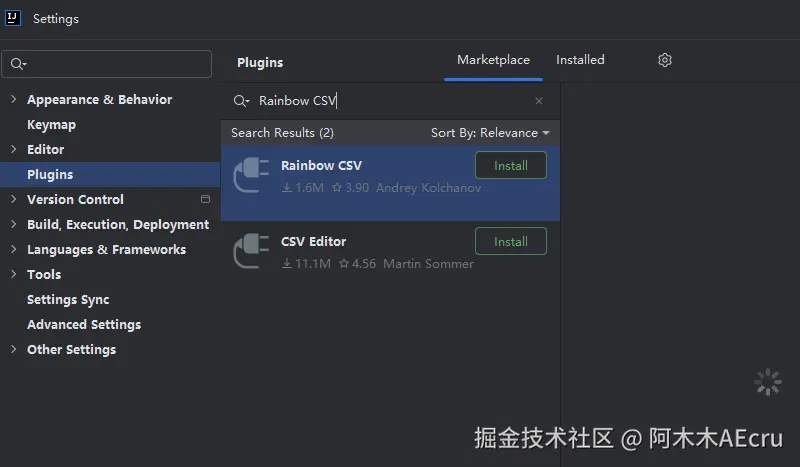Click the Rainbow CSV plugin plug icon
Screen dimensions: 800x467
tap(251, 175)
